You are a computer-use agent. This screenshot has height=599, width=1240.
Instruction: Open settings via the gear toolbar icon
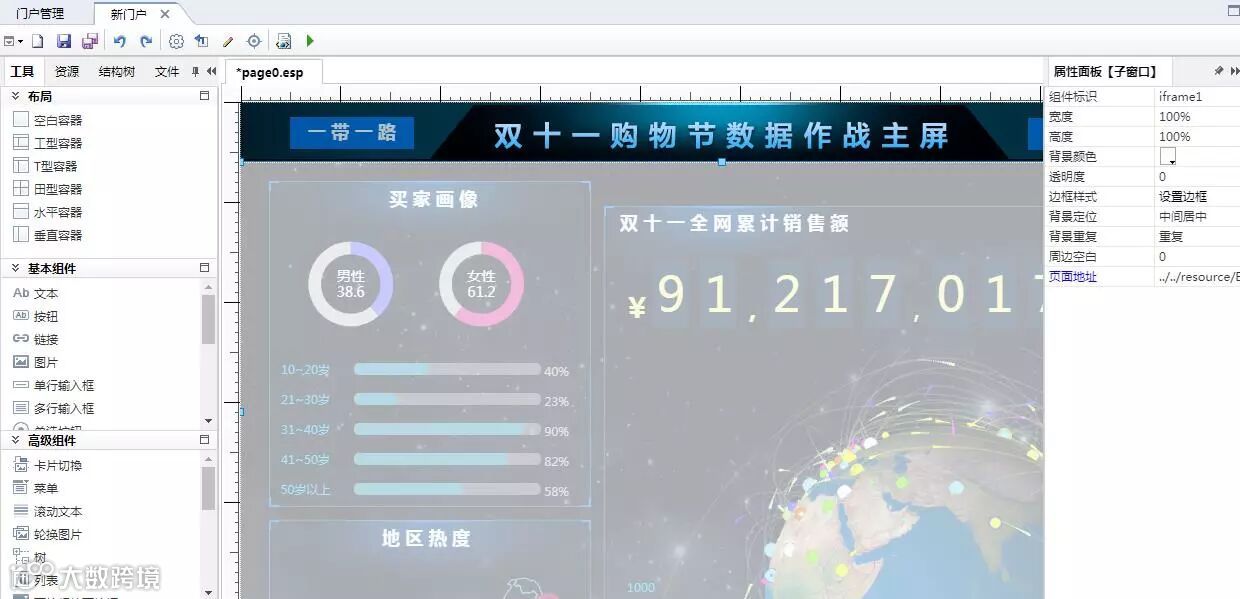pyautogui.click(x=176, y=41)
